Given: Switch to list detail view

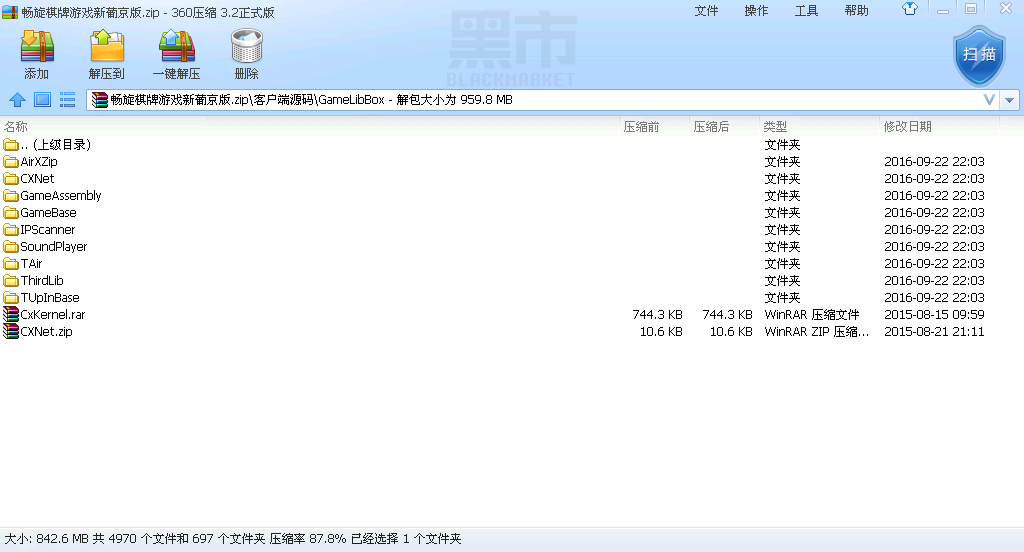Looking at the screenshot, I should click(x=67, y=100).
